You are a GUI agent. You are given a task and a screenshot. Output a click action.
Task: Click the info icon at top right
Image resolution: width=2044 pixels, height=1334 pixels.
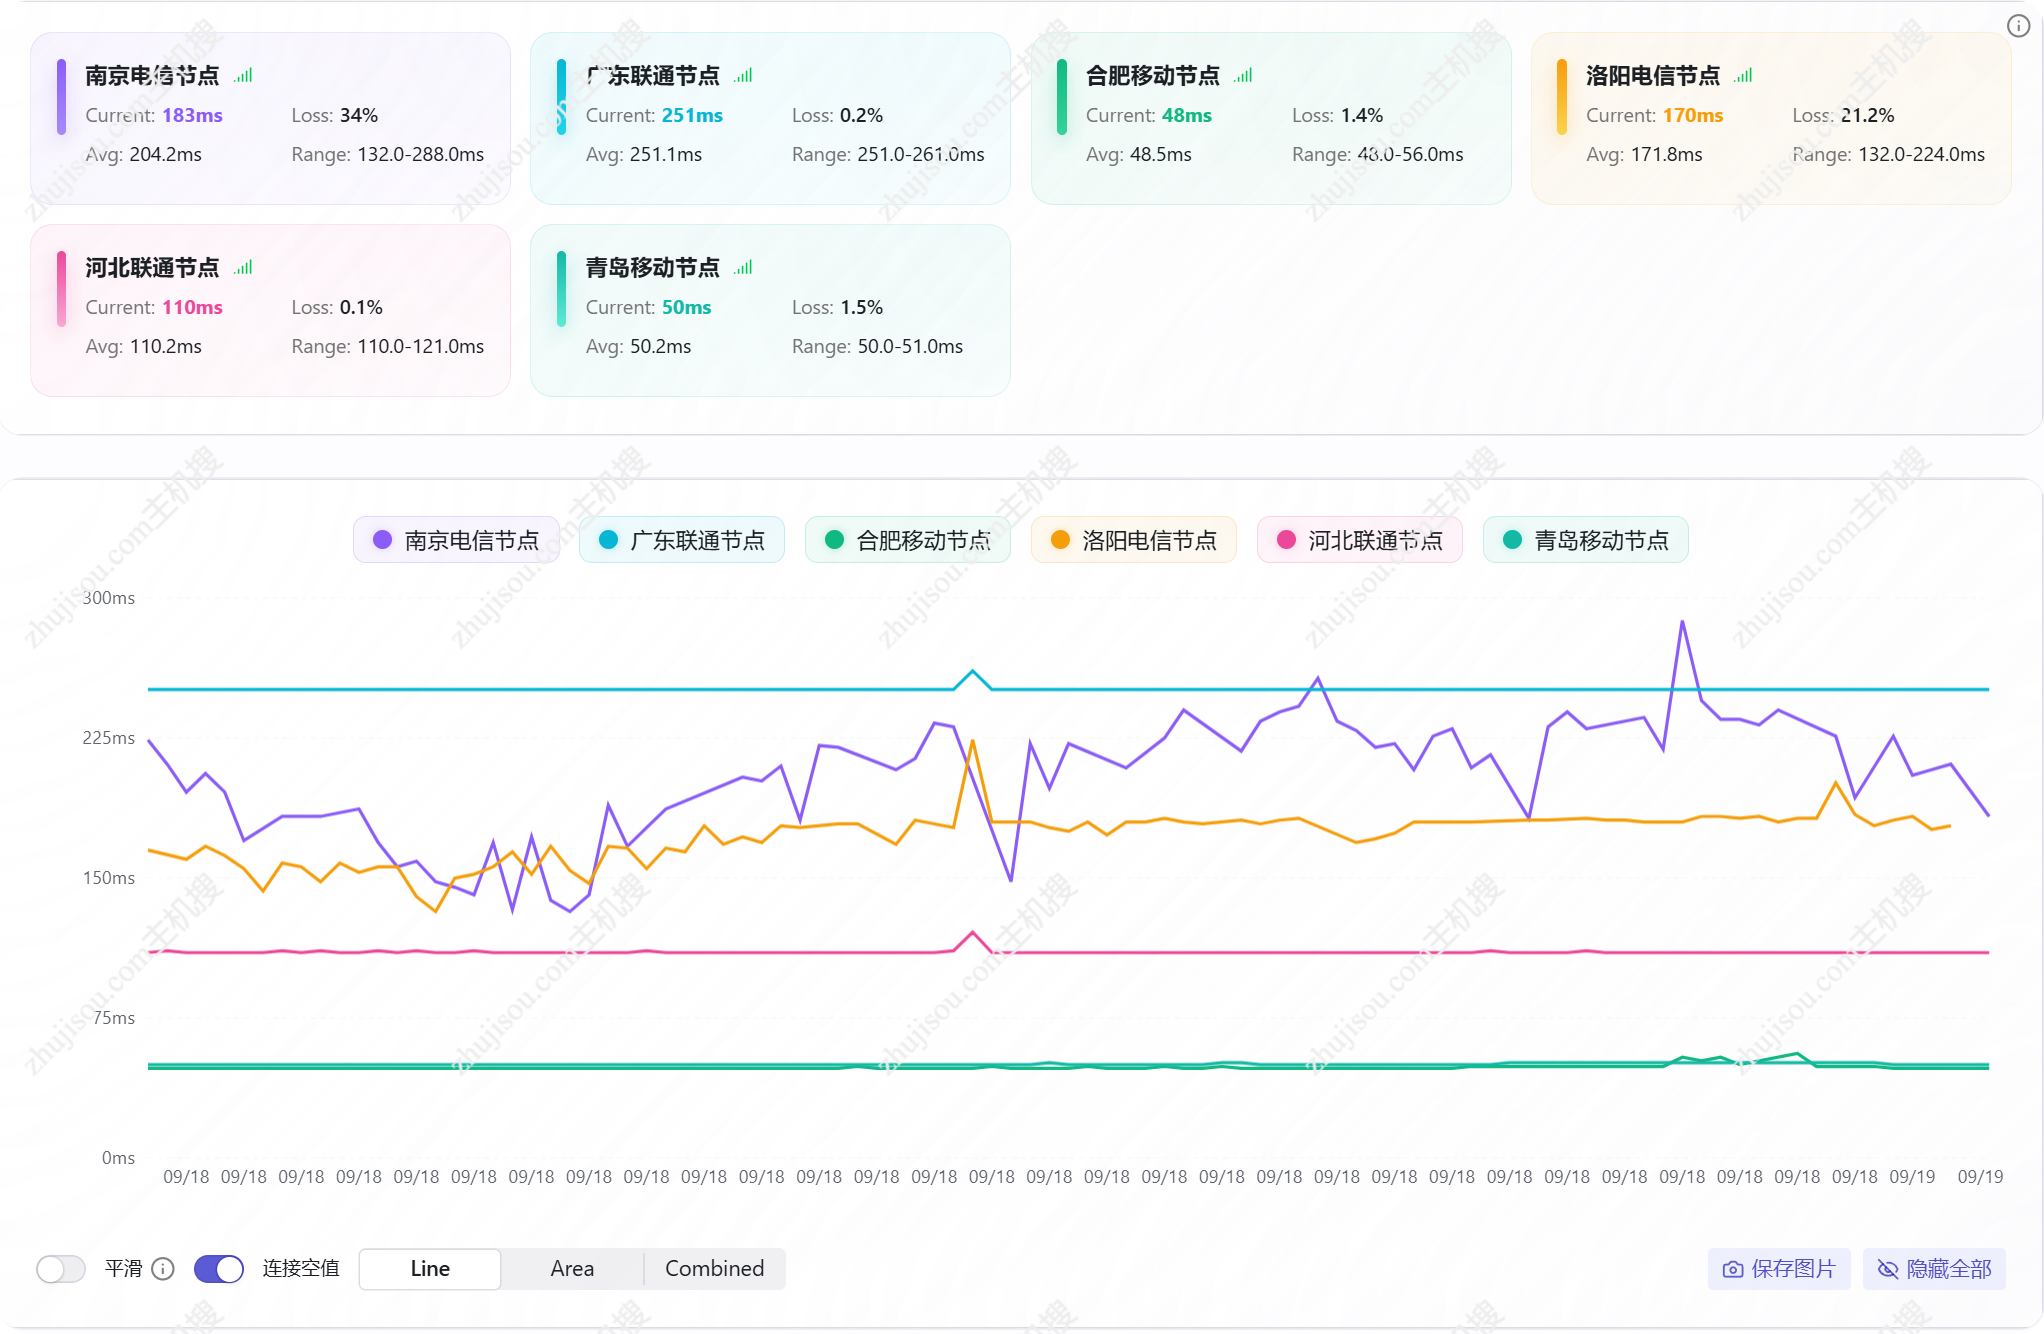[x=2018, y=26]
